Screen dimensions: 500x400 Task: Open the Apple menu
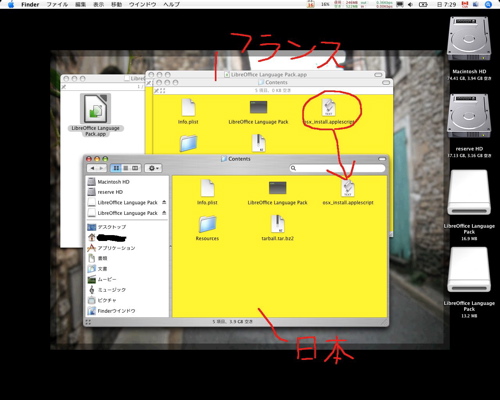click(x=11, y=4)
